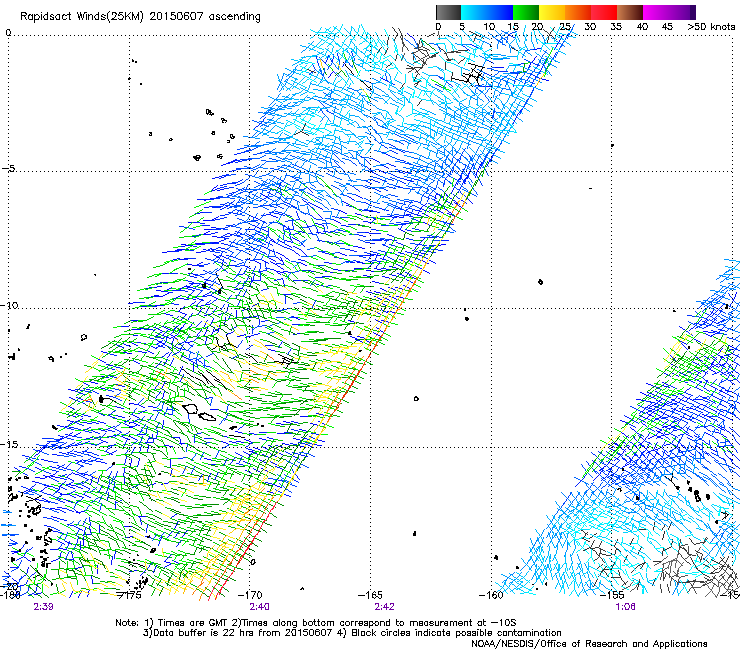Viewport: 740px width, 650px height.
Task: Click the longitude label '-165'
Action: tap(370, 595)
